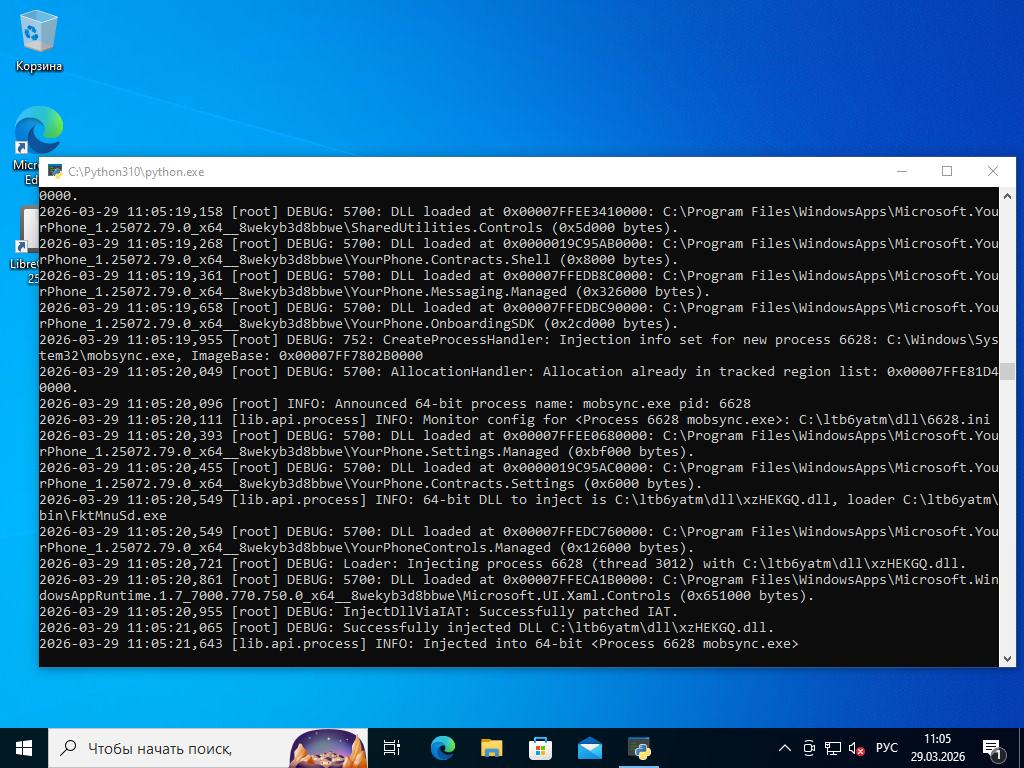Open the network status tray icon
The image size is (1024, 768).
[x=832, y=747]
